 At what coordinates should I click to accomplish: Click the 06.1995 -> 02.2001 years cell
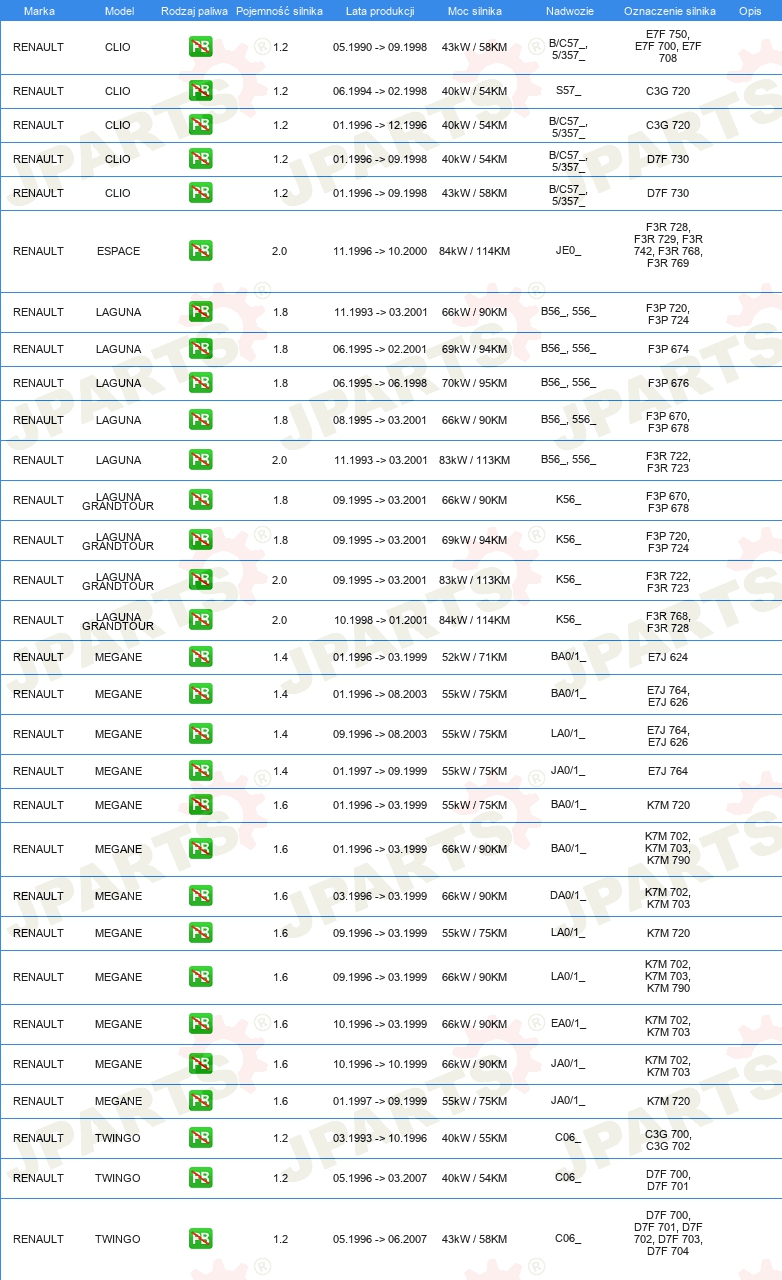380,349
